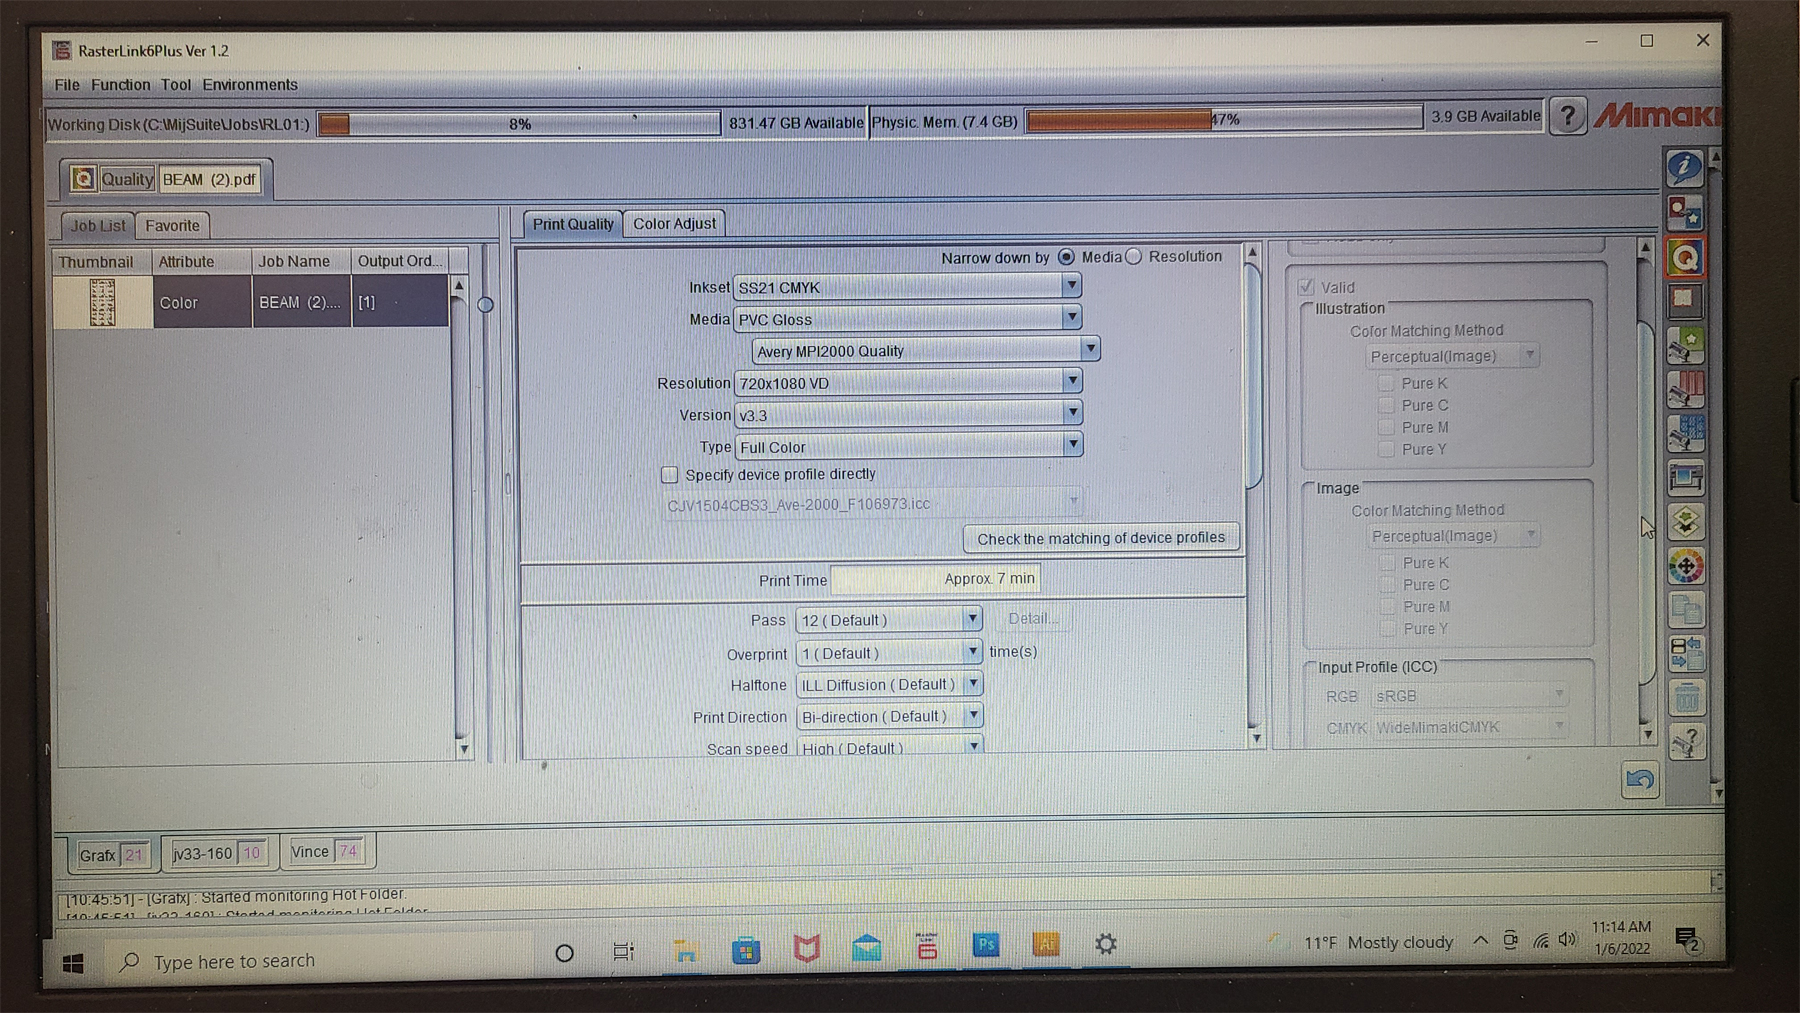The height and width of the screenshot is (1013, 1800).
Task: Open the Mail app on the taskbar
Action: click(866, 947)
